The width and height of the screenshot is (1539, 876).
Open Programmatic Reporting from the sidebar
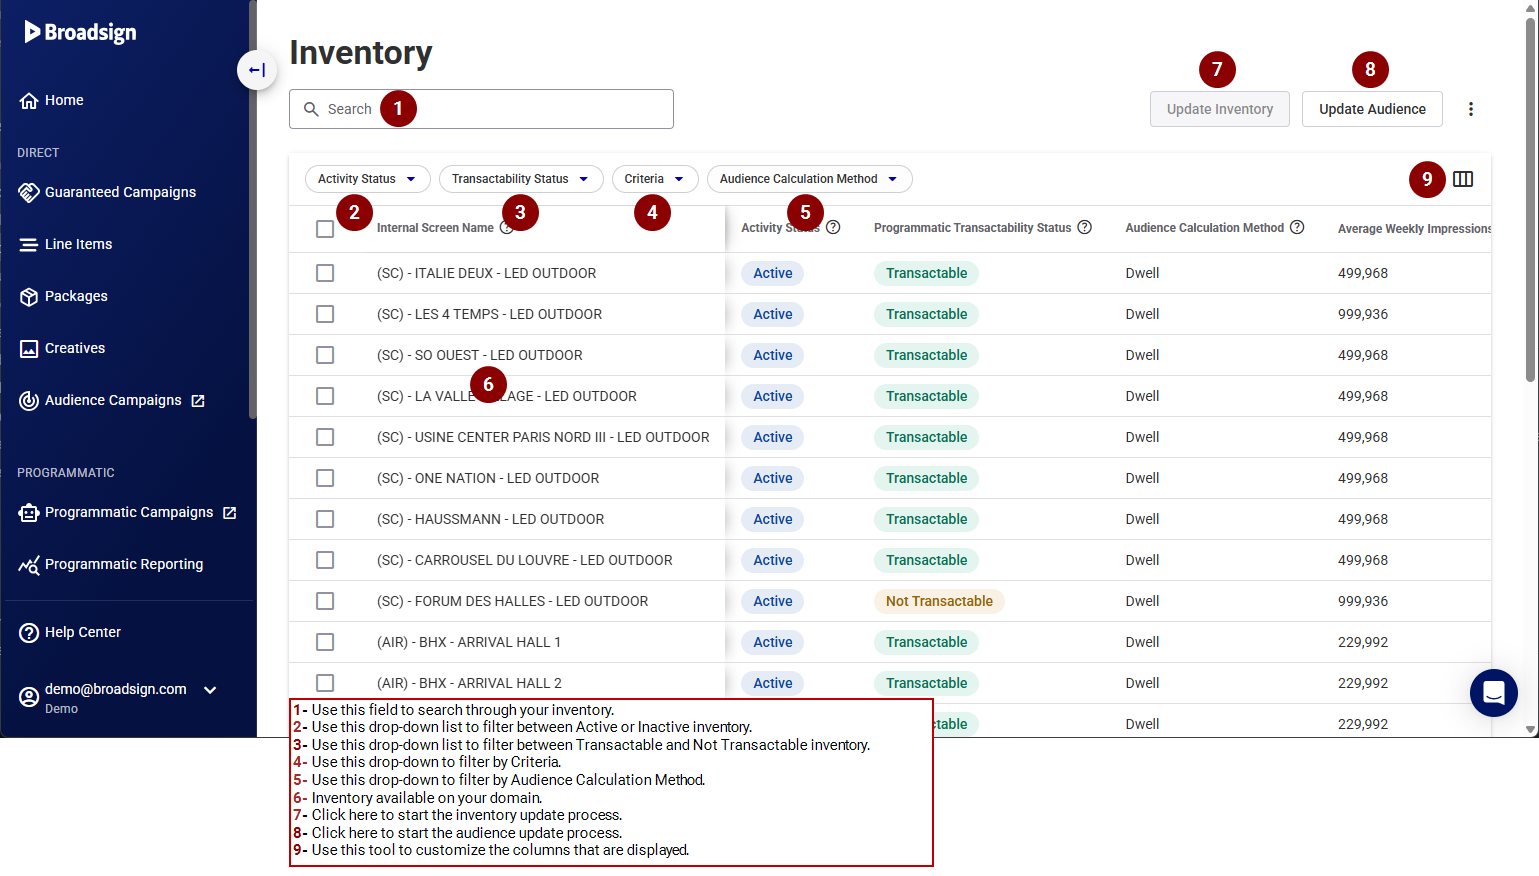pyautogui.click(x=123, y=564)
